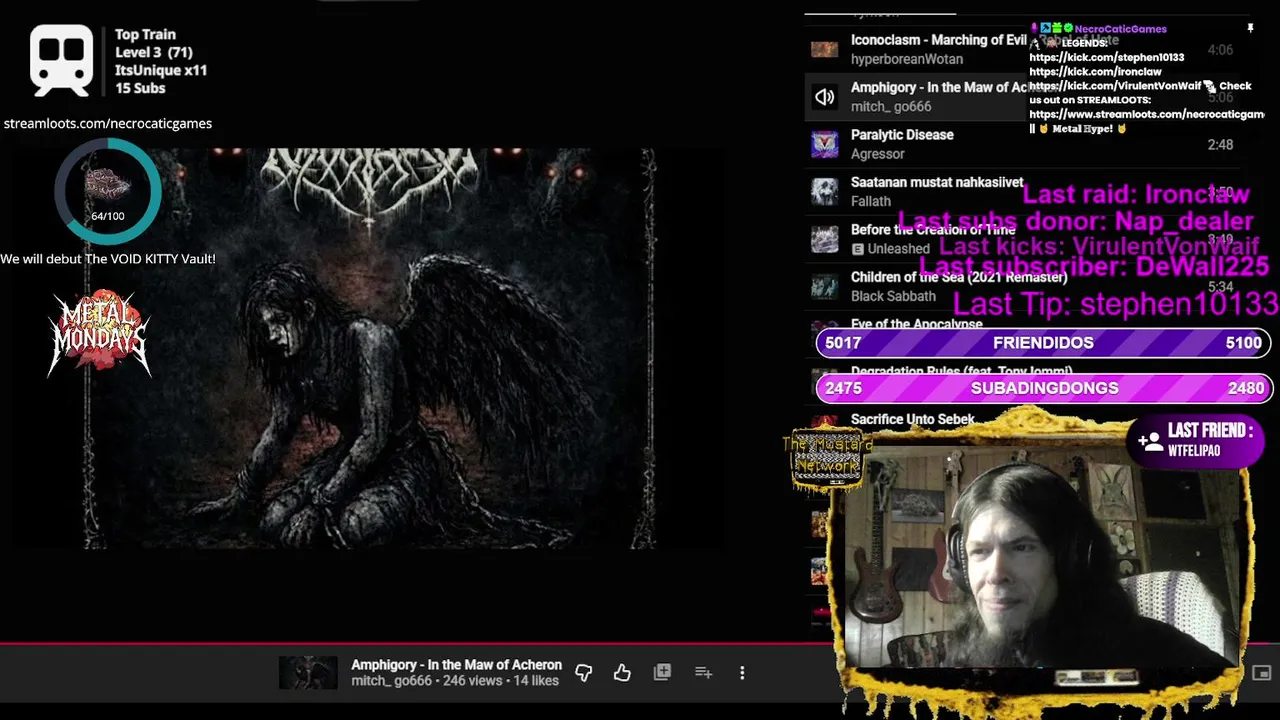This screenshot has height=720, width=1280.
Task: Click the Top Train subway icon
Action: [61, 61]
